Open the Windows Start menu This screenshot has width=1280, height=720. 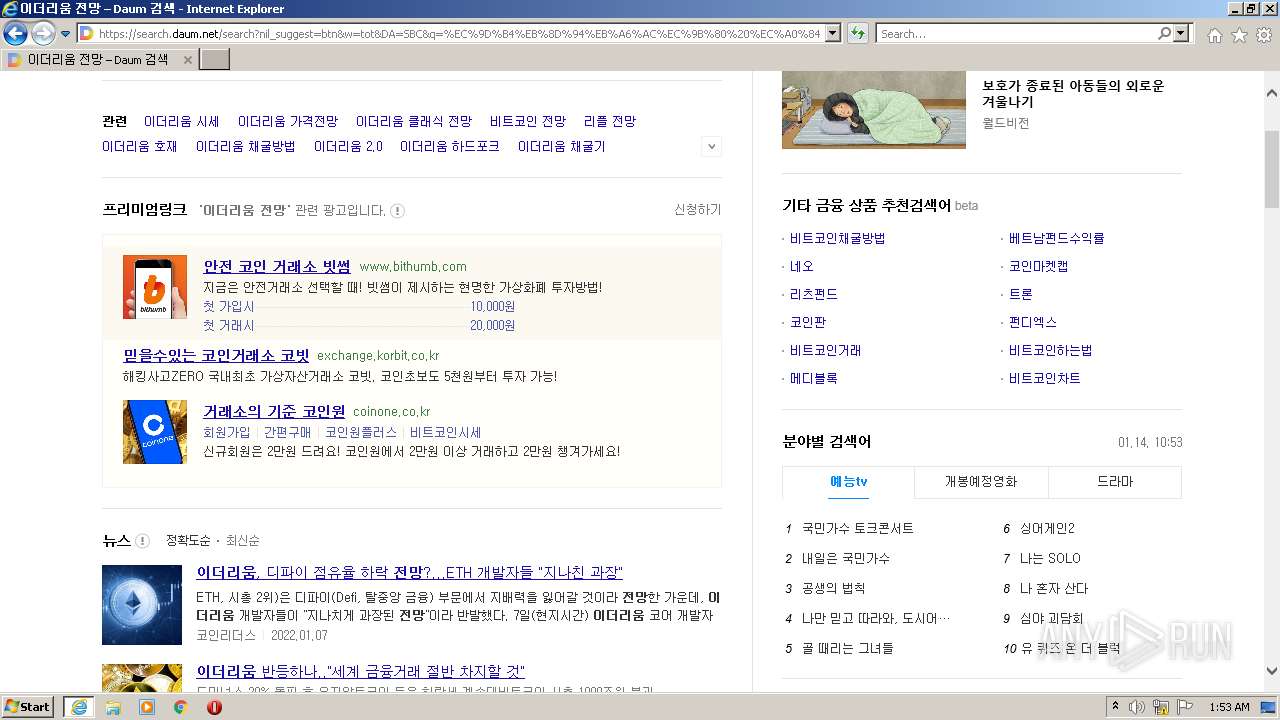(x=28, y=707)
